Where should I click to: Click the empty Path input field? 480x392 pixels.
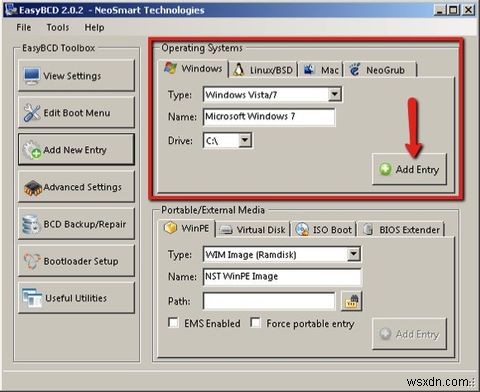pos(269,301)
